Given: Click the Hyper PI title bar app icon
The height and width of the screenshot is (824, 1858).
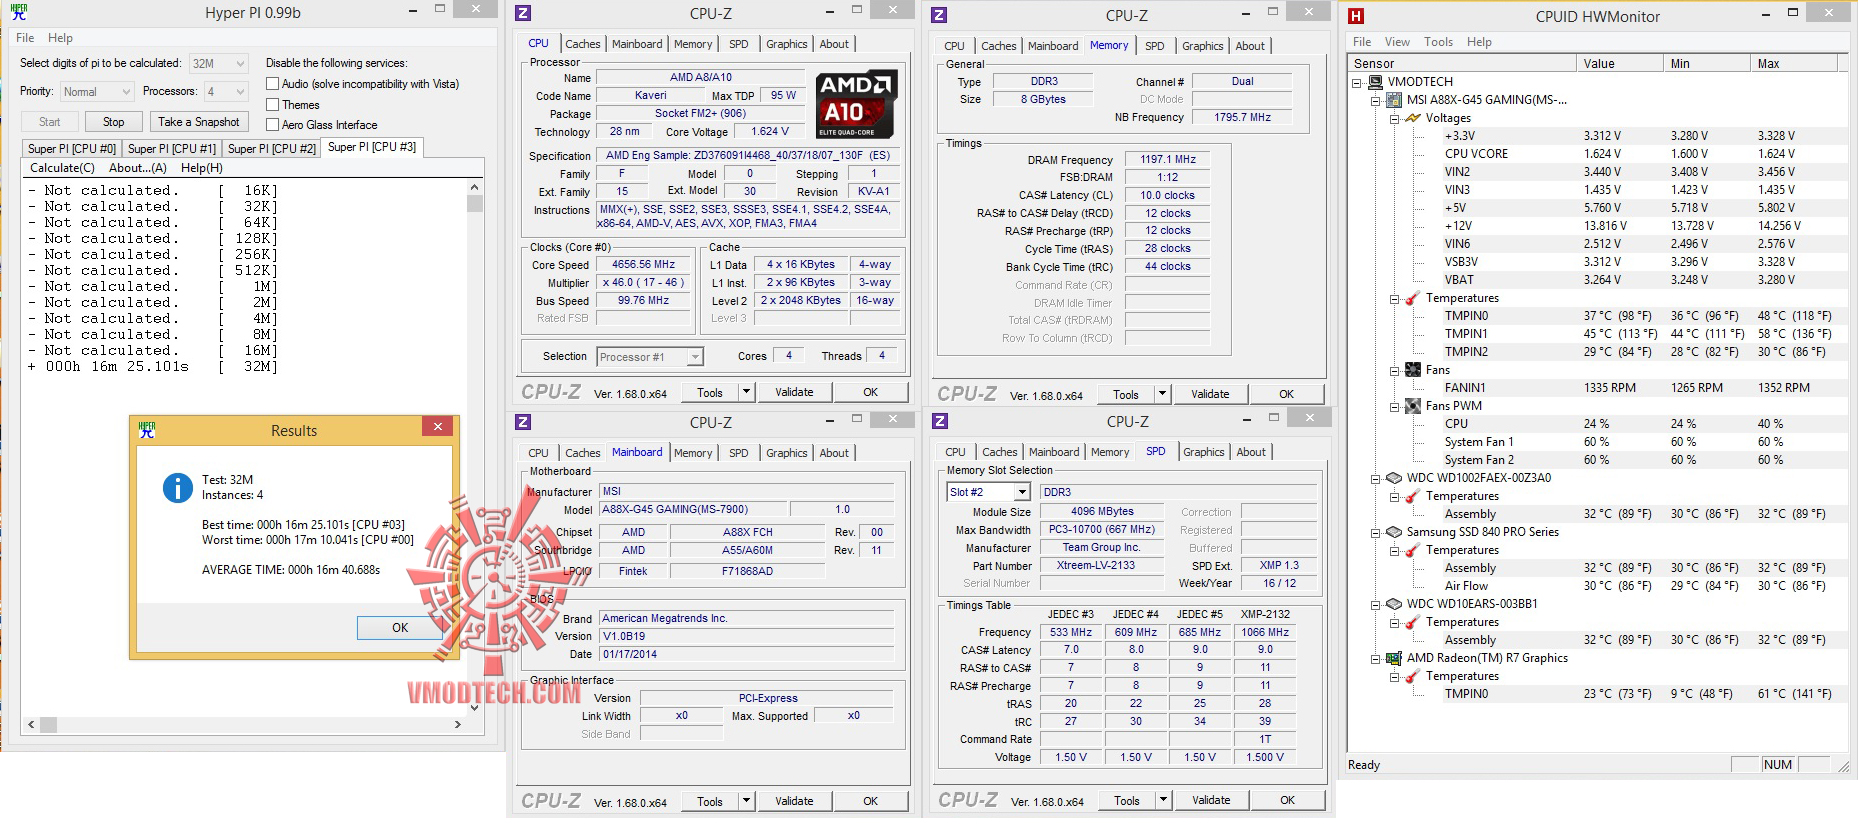Looking at the screenshot, I should pyautogui.click(x=19, y=13).
